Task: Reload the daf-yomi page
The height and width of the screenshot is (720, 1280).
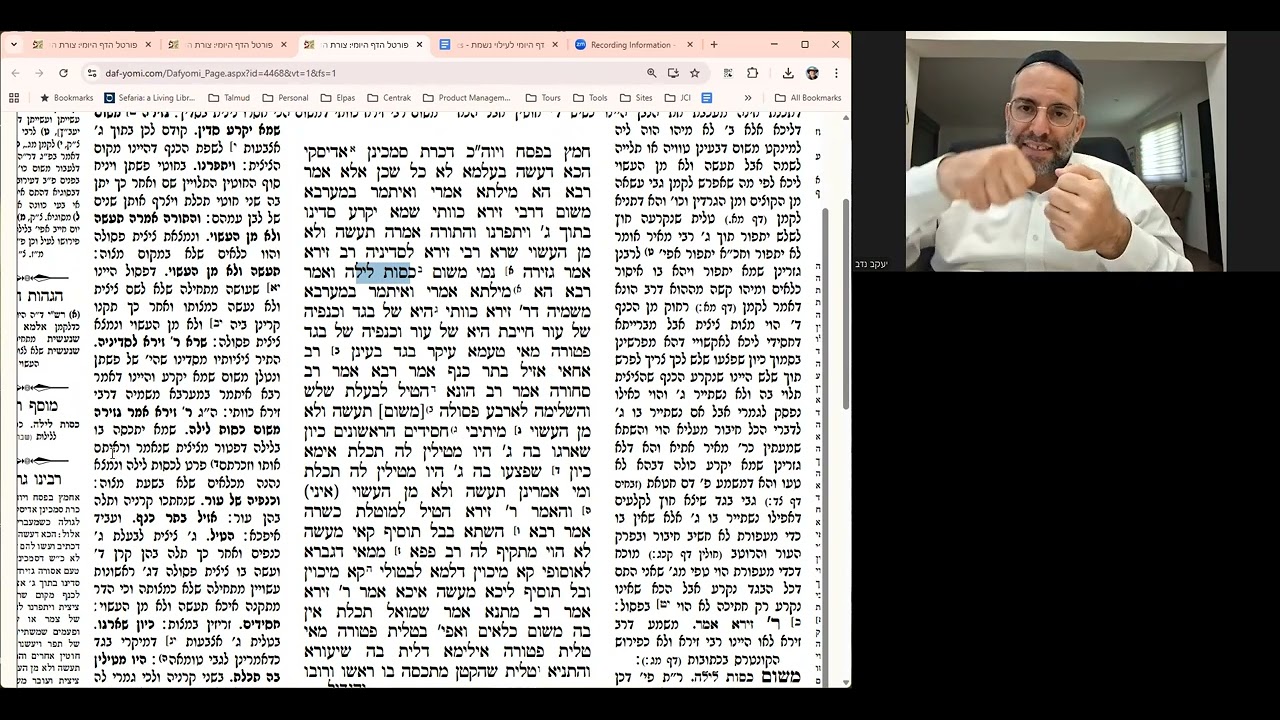Action: (63, 73)
